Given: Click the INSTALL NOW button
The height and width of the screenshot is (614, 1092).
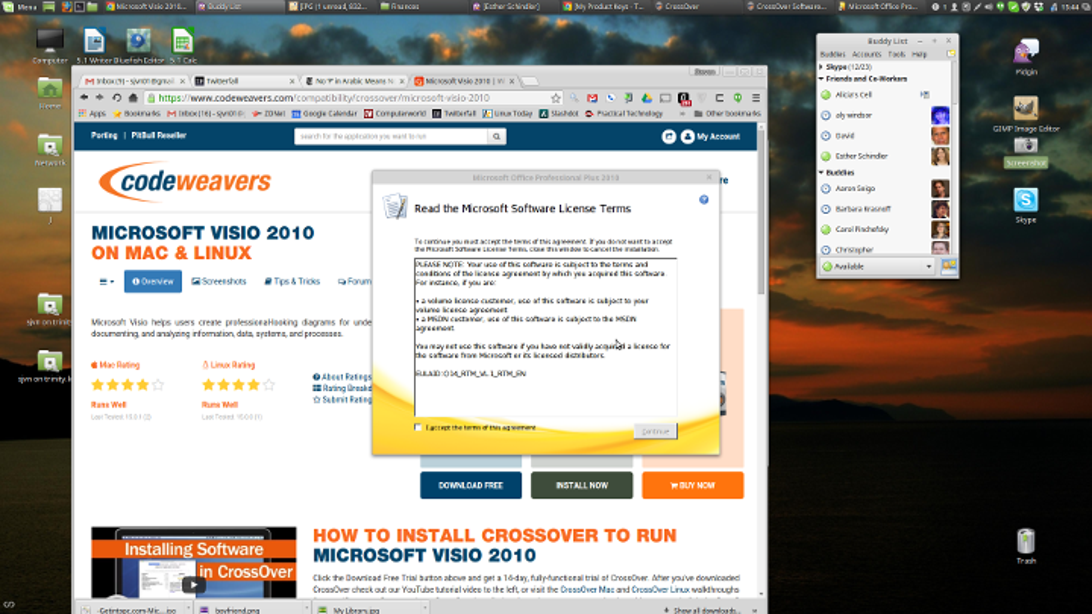Looking at the screenshot, I should tap(582, 485).
